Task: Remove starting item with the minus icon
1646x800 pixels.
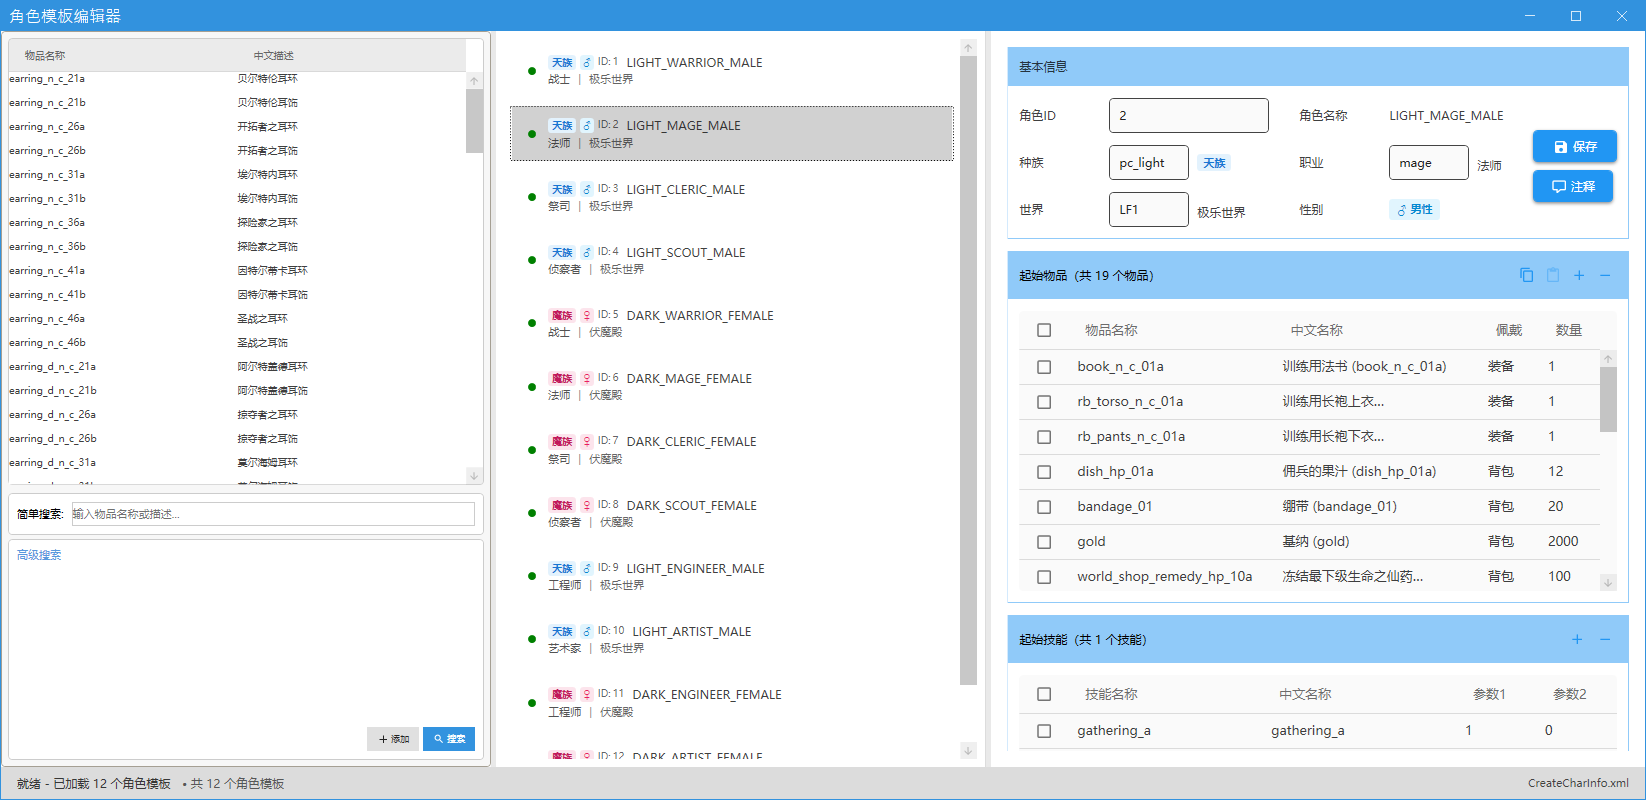Action: click(x=1605, y=275)
